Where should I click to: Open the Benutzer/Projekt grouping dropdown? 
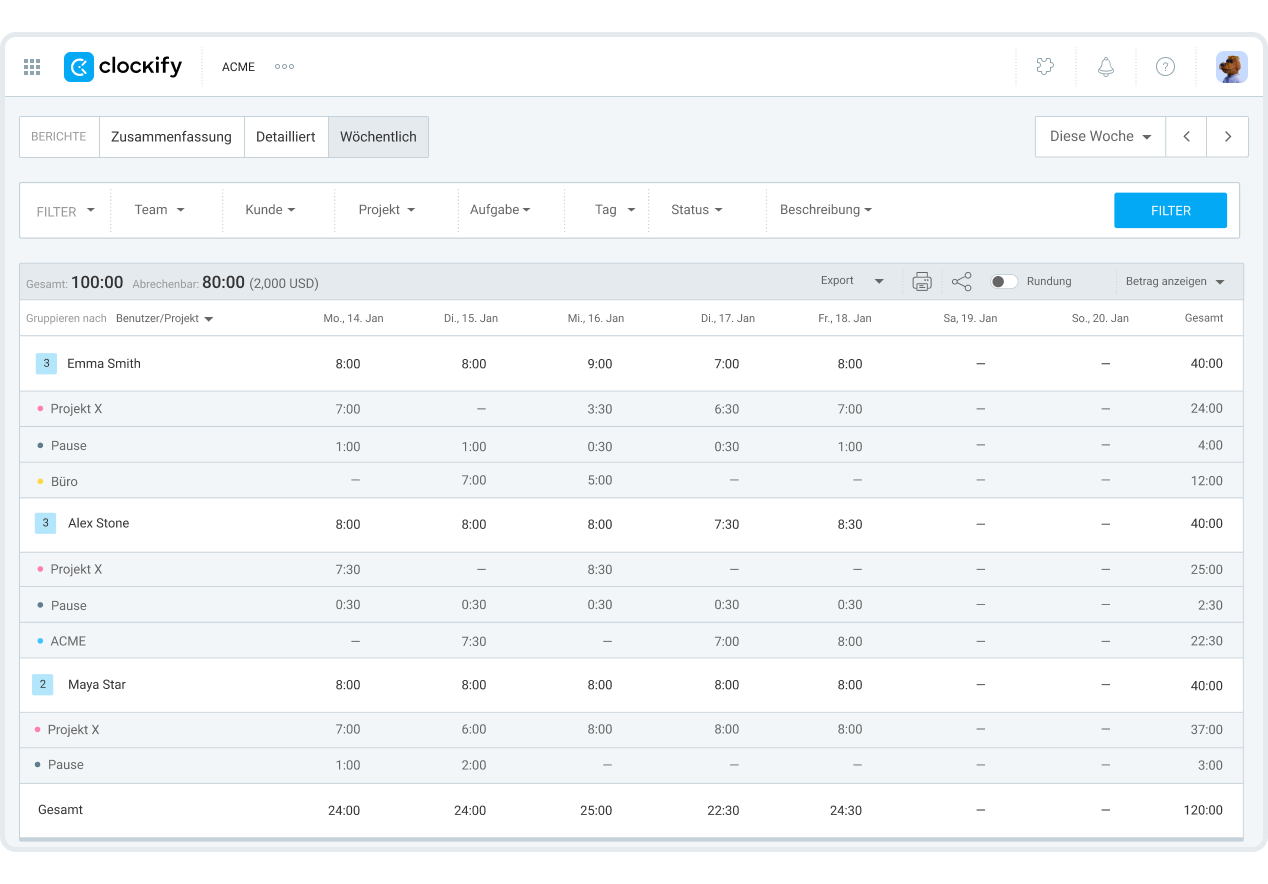tap(164, 319)
